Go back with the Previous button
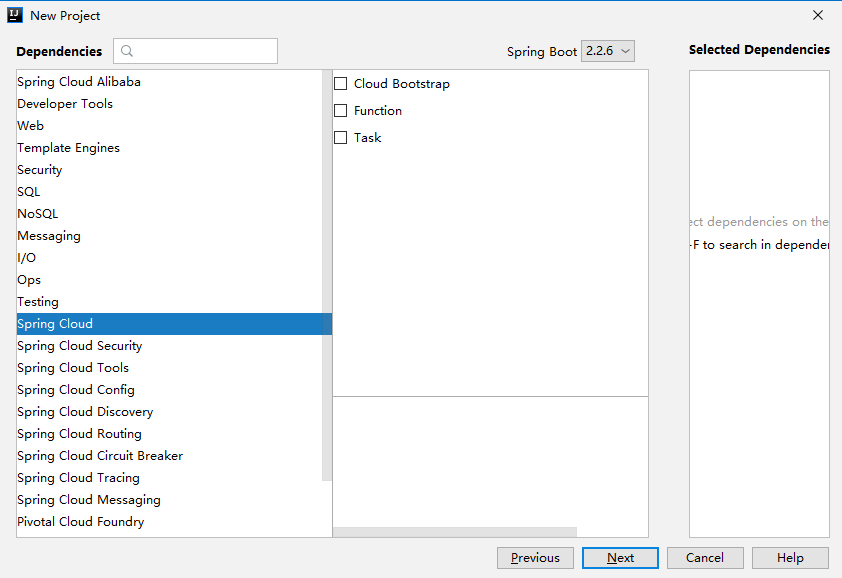 click(x=535, y=558)
